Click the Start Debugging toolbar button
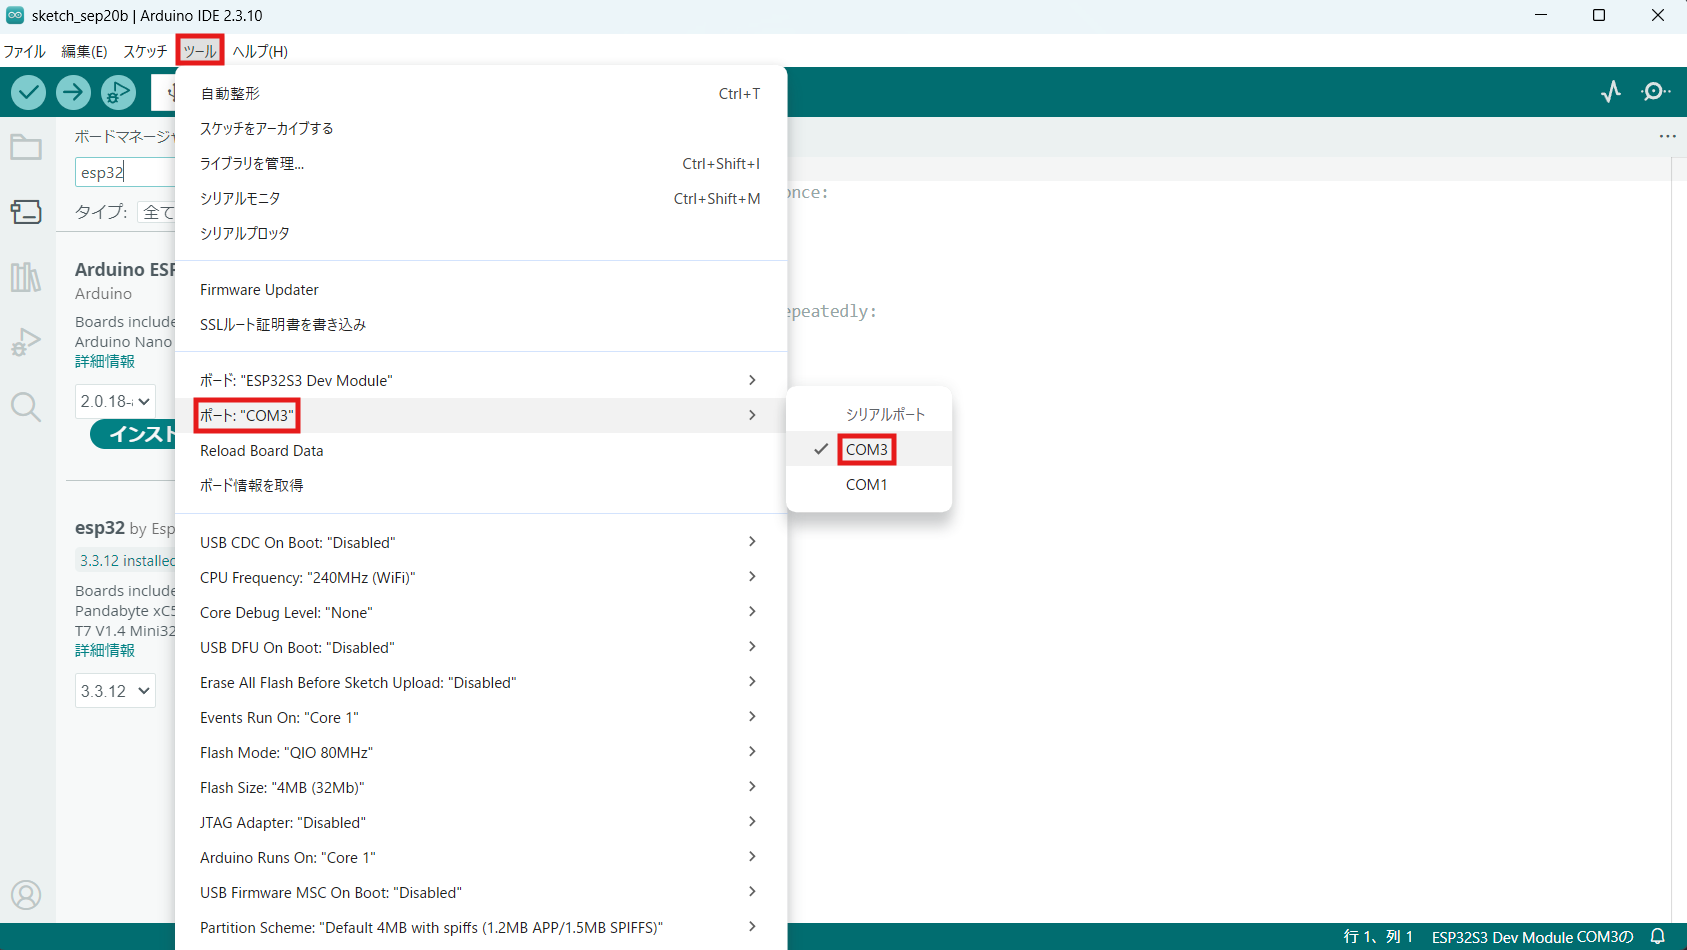Image resolution: width=1687 pixels, height=950 pixels. [x=118, y=92]
